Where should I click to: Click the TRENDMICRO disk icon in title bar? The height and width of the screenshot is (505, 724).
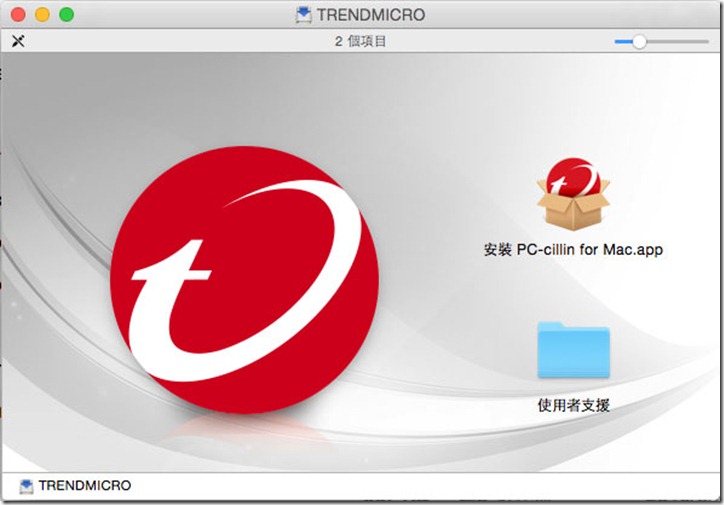point(303,15)
